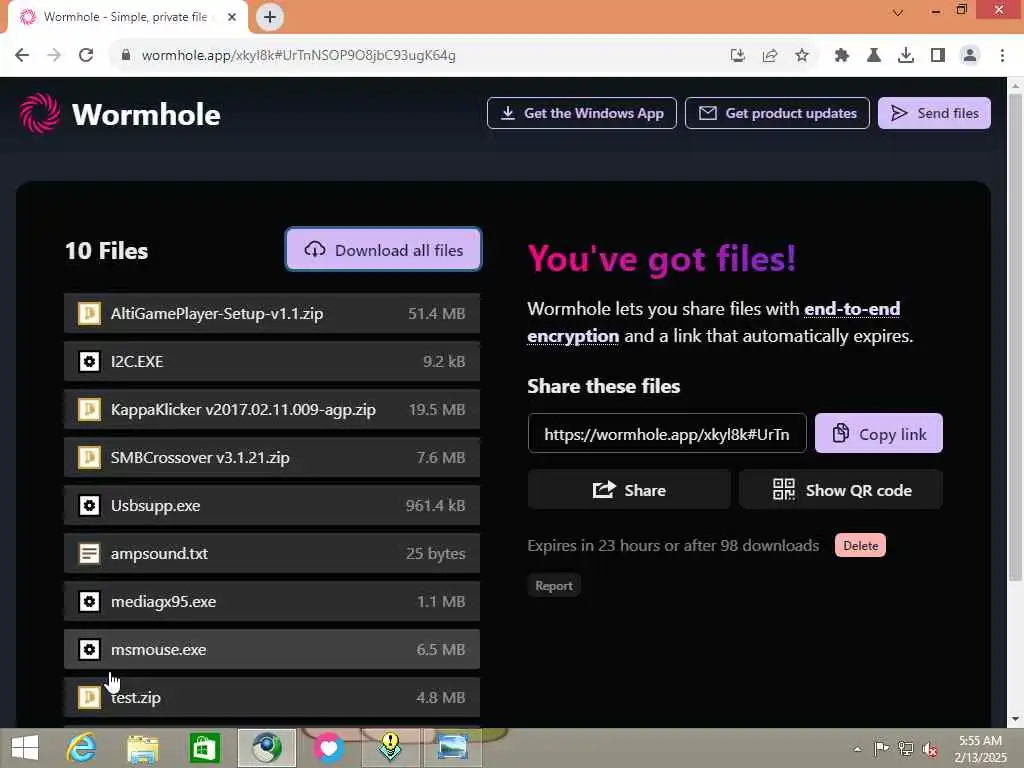
Task: Select the test.zip file row
Action: click(x=272, y=697)
